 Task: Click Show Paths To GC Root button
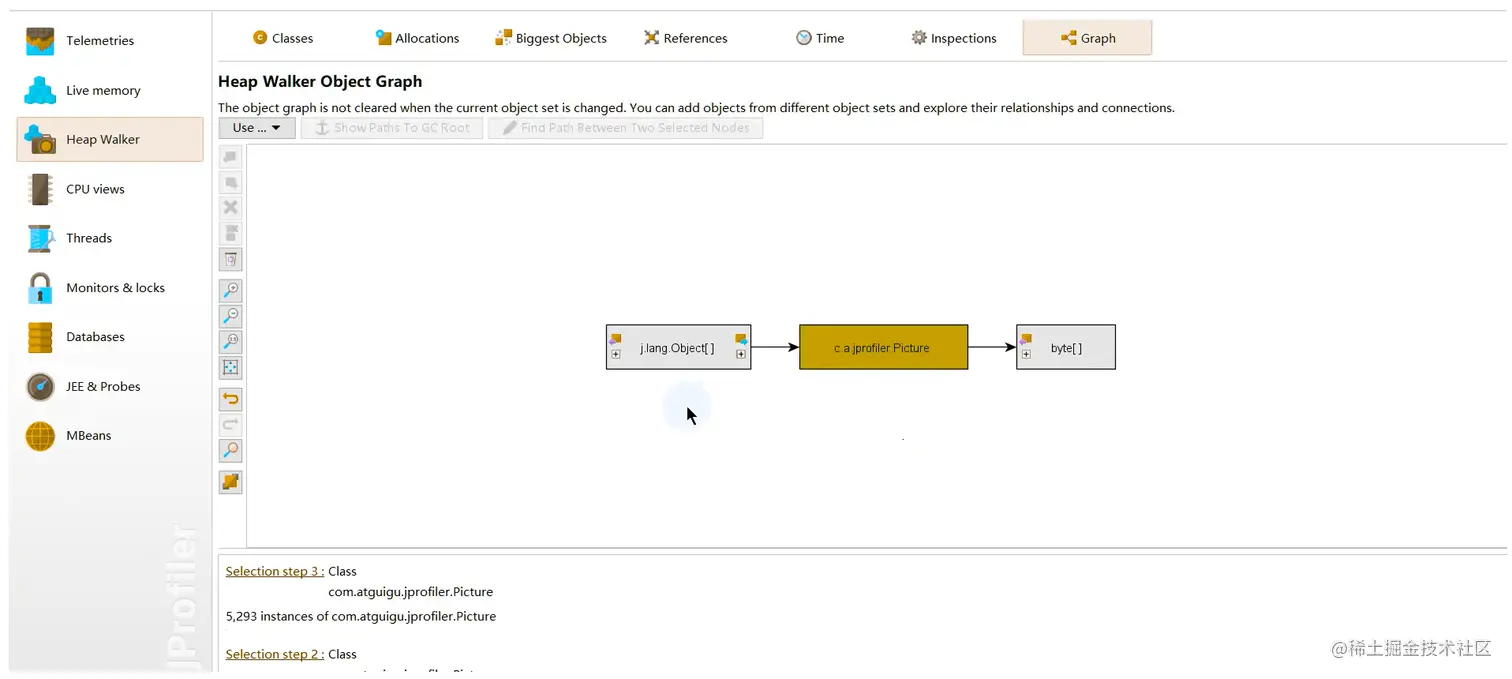[392, 128]
